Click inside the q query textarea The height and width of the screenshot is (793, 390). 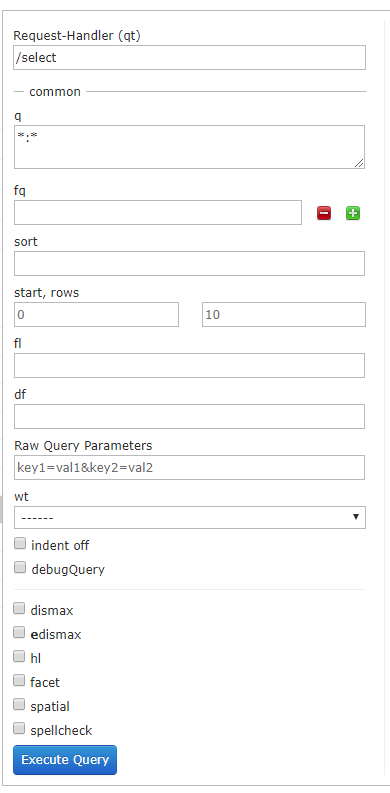[189, 147]
